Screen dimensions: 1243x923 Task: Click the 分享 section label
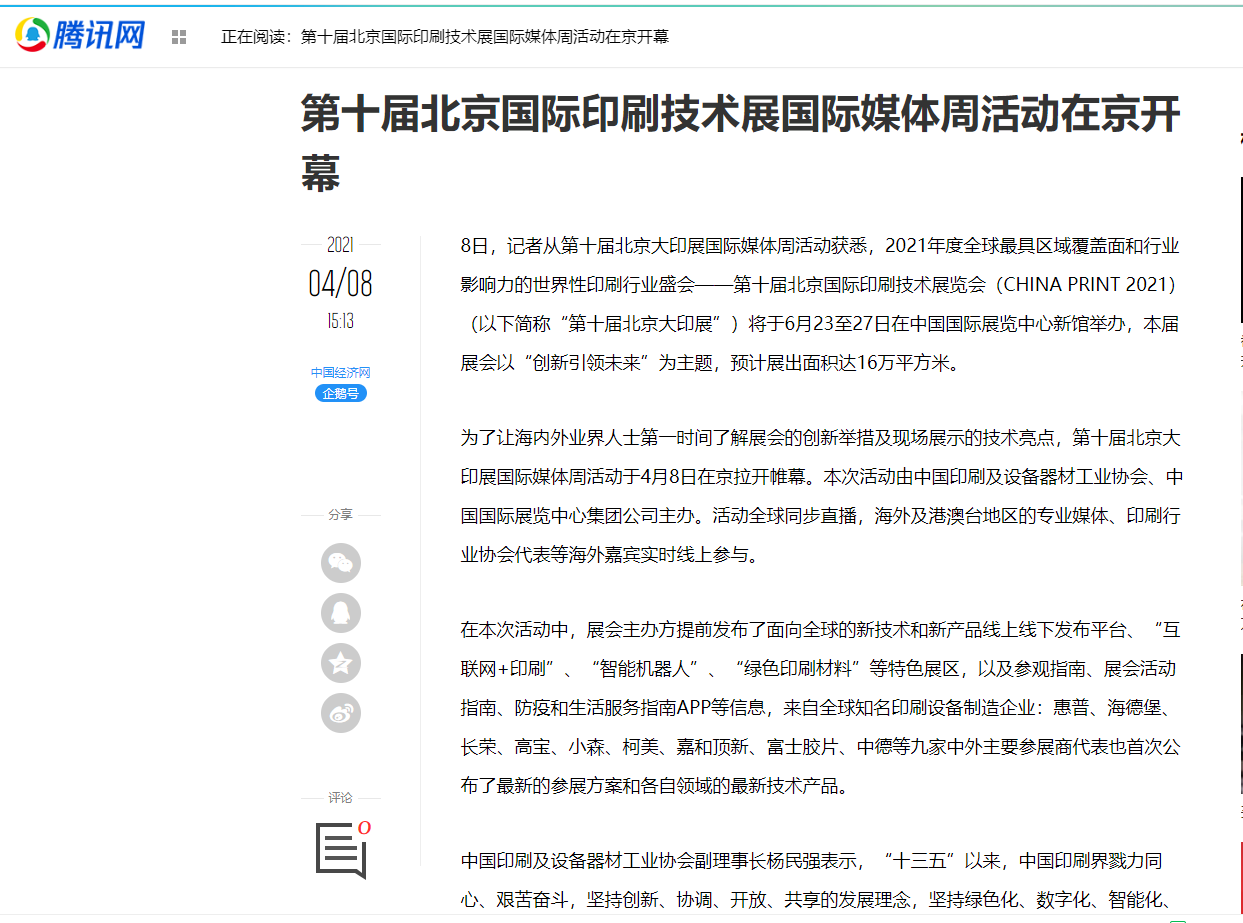click(x=341, y=515)
